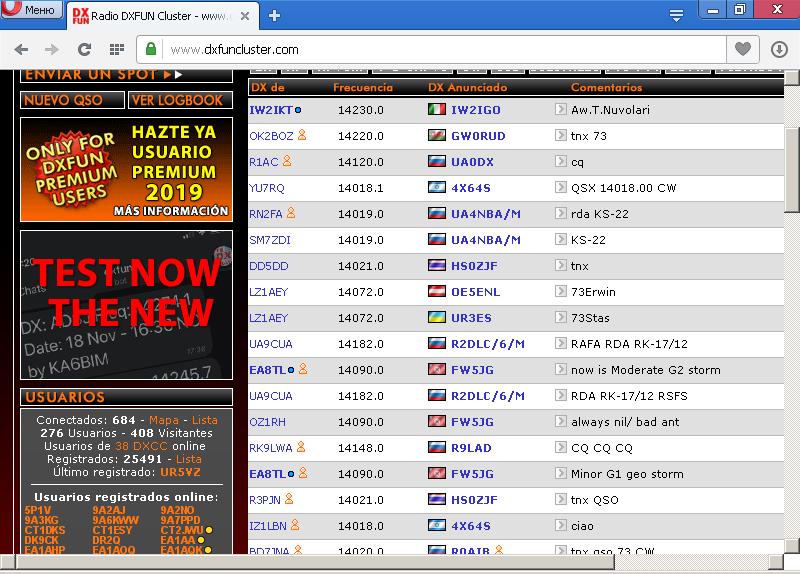
Task: Open the ENVIAR UN SPOT button
Action: coord(127,75)
